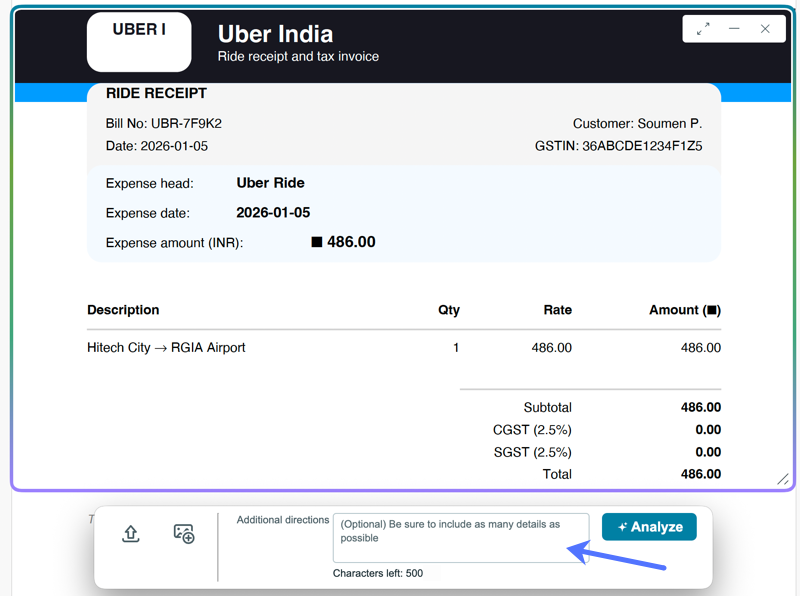
Task: Click the resize handle at the receipt corner
Action: [x=783, y=479]
